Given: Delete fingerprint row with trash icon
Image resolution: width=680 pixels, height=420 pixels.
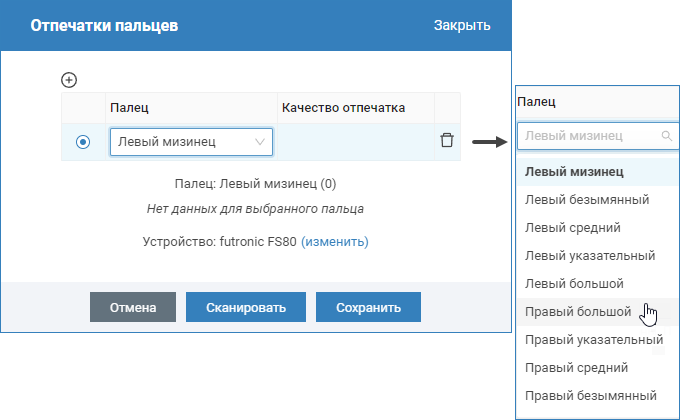Looking at the screenshot, I should 447,141.
